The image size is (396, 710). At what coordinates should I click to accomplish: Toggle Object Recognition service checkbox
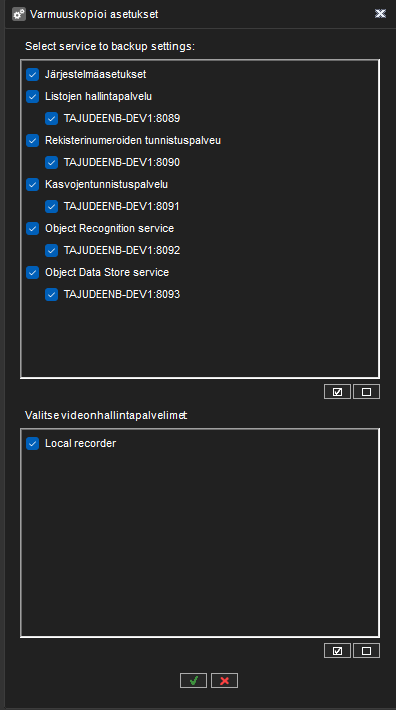click(33, 228)
